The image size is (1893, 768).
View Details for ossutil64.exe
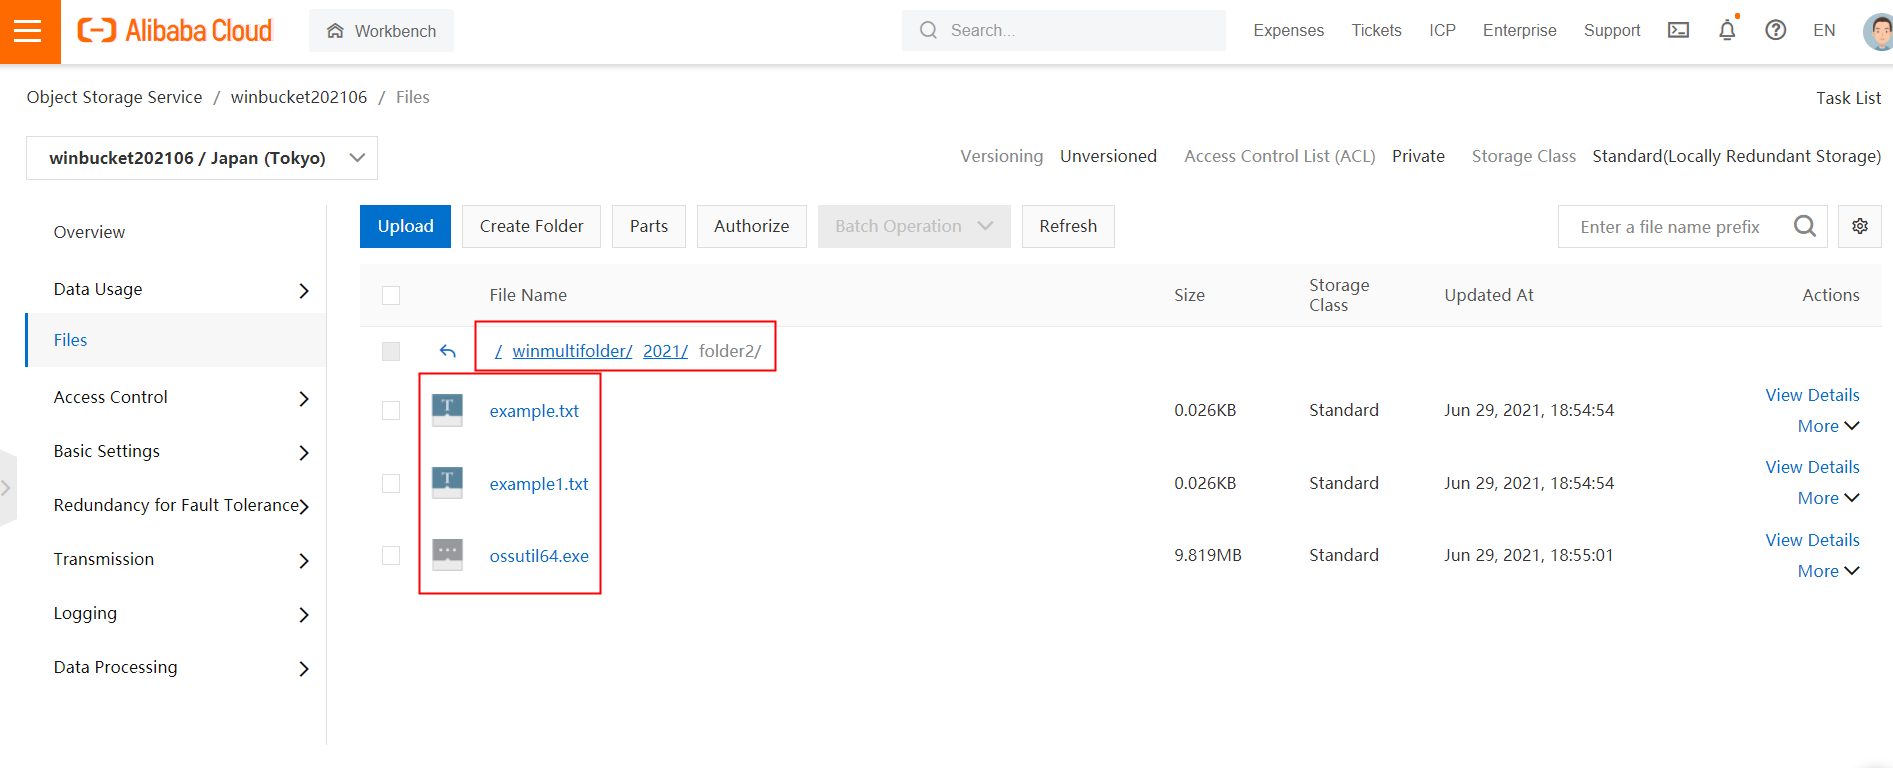[x=1812, y=540]
